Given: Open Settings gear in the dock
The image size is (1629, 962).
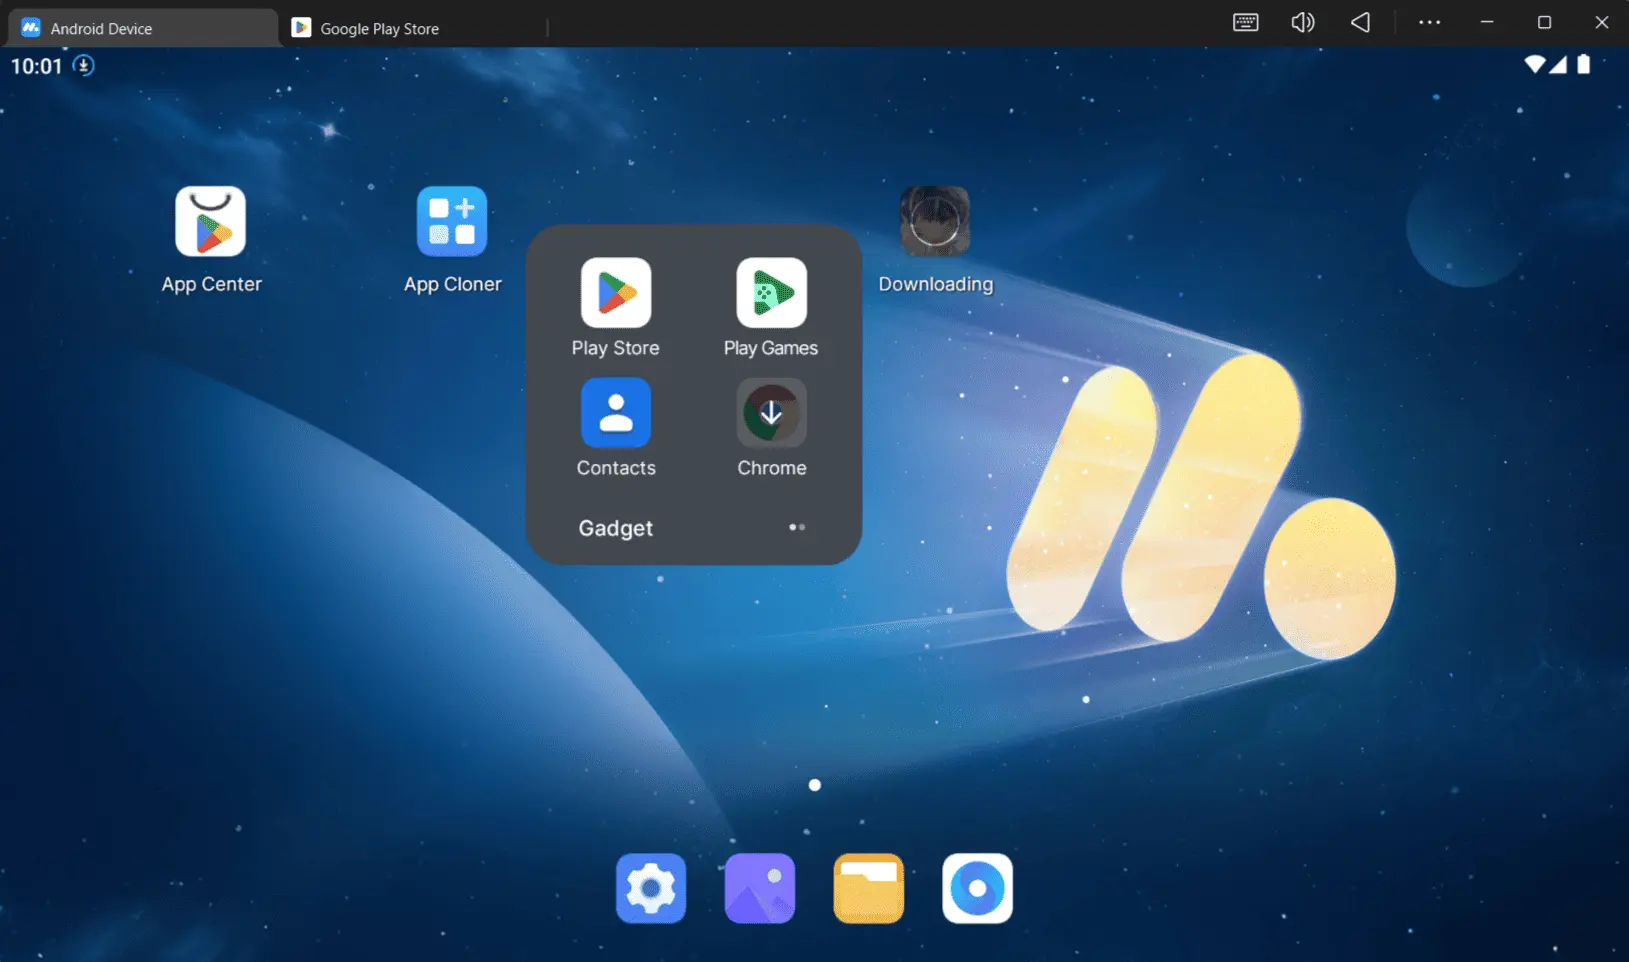Looking at the screenshot, I should point(651,888).
